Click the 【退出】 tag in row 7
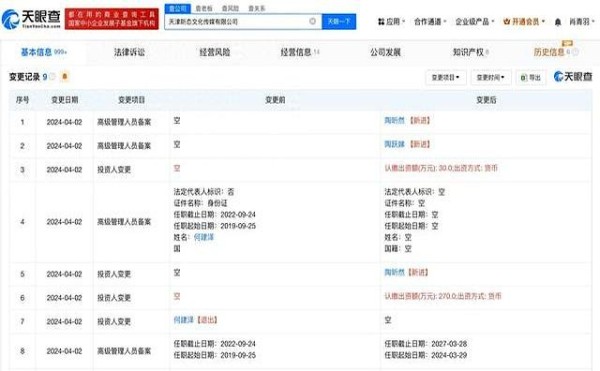 (207, 320)
